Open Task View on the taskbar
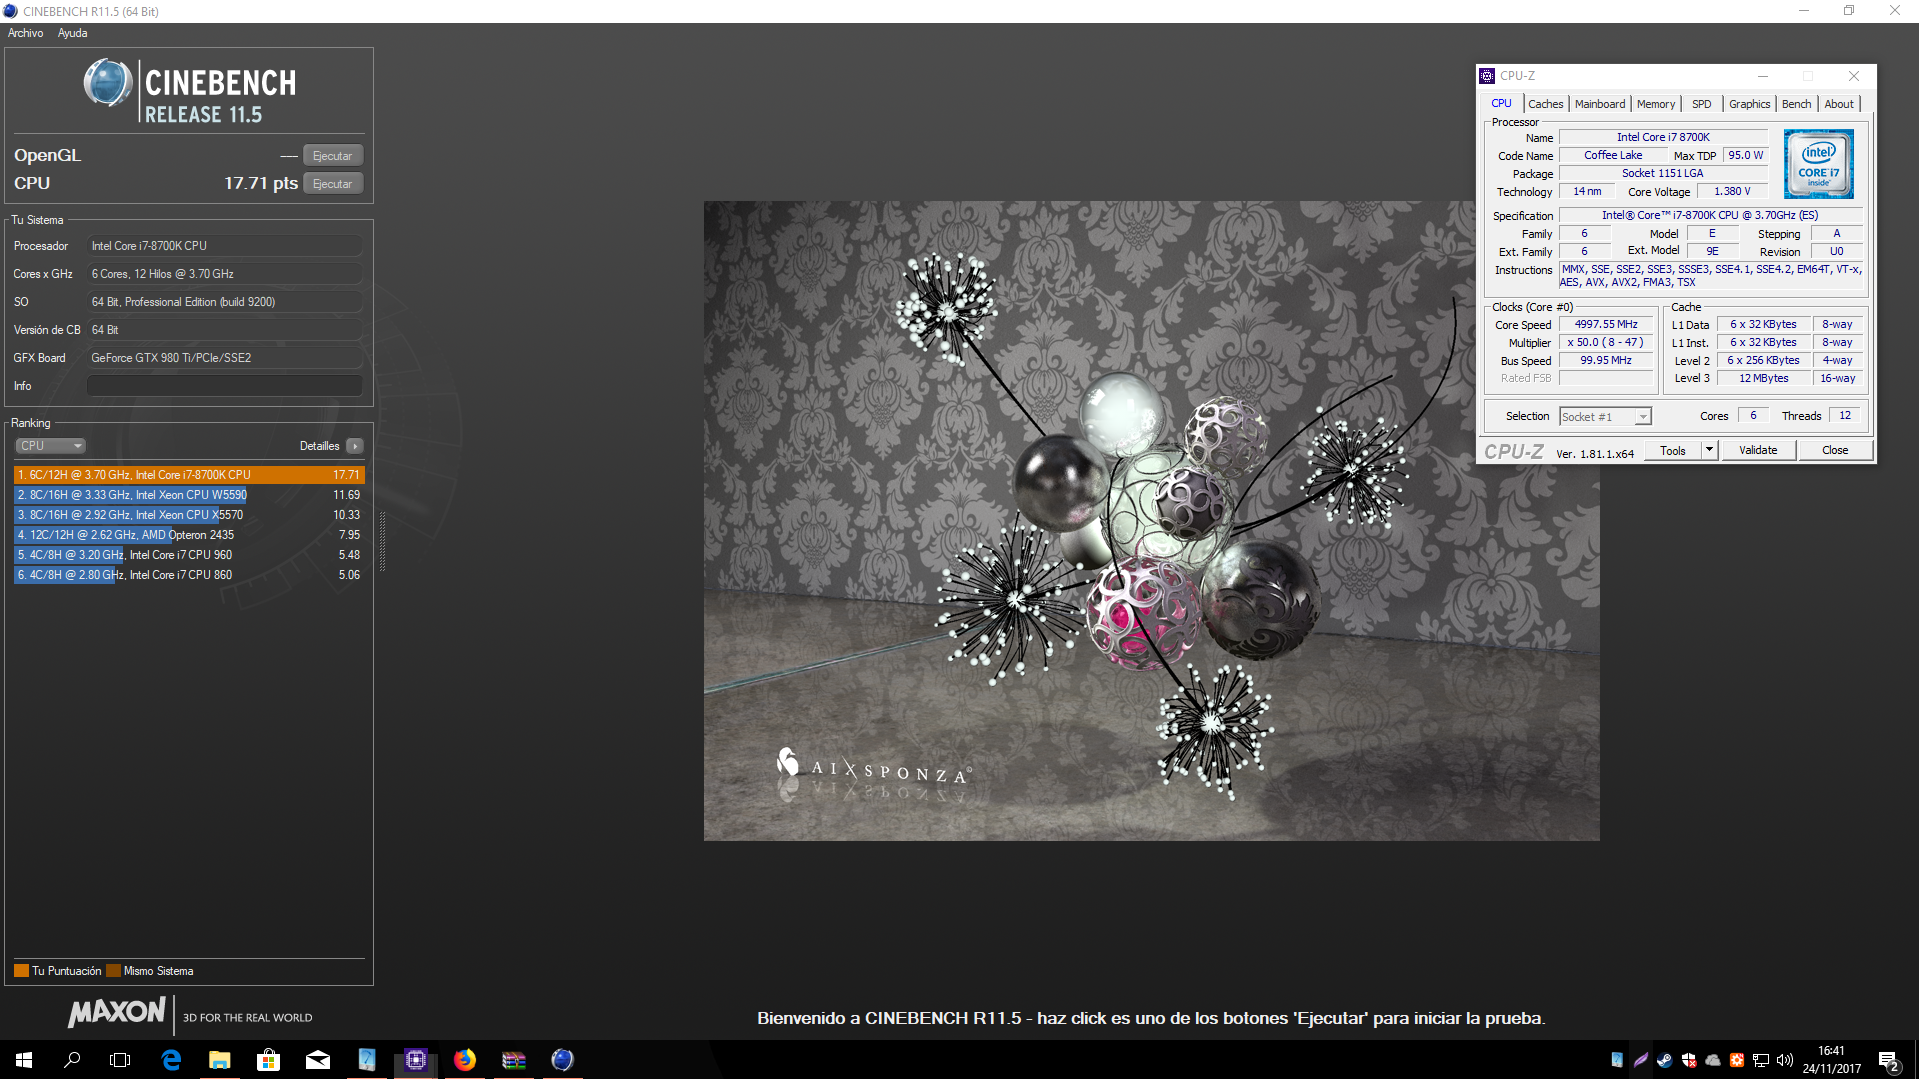The image size is (1919, 1079). pyautogui.click(x=120, y=1060)
